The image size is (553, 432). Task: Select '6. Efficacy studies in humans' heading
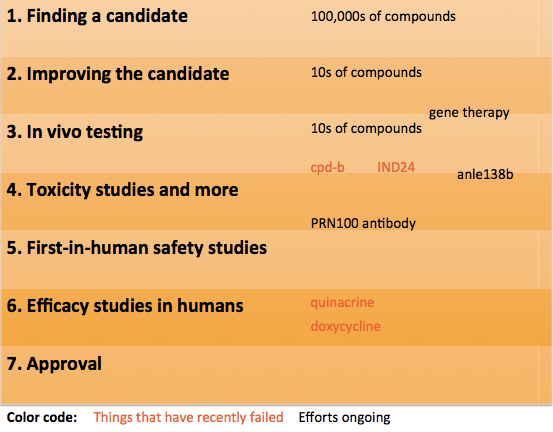(x=125, y=306)
